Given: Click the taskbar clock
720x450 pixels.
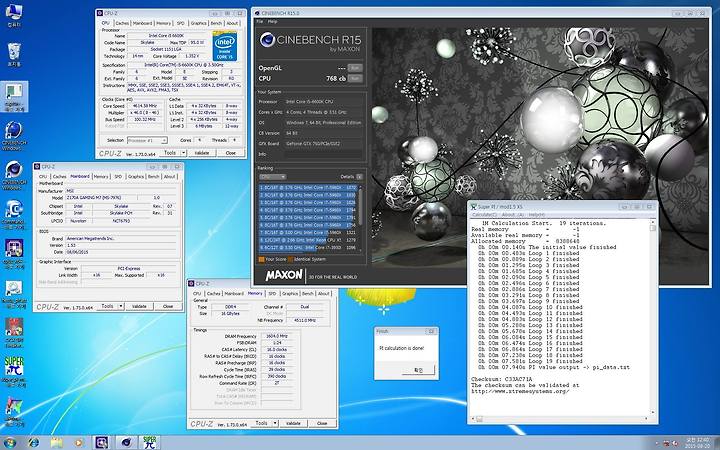Looking at the screenshot, I should click(696, 443).
